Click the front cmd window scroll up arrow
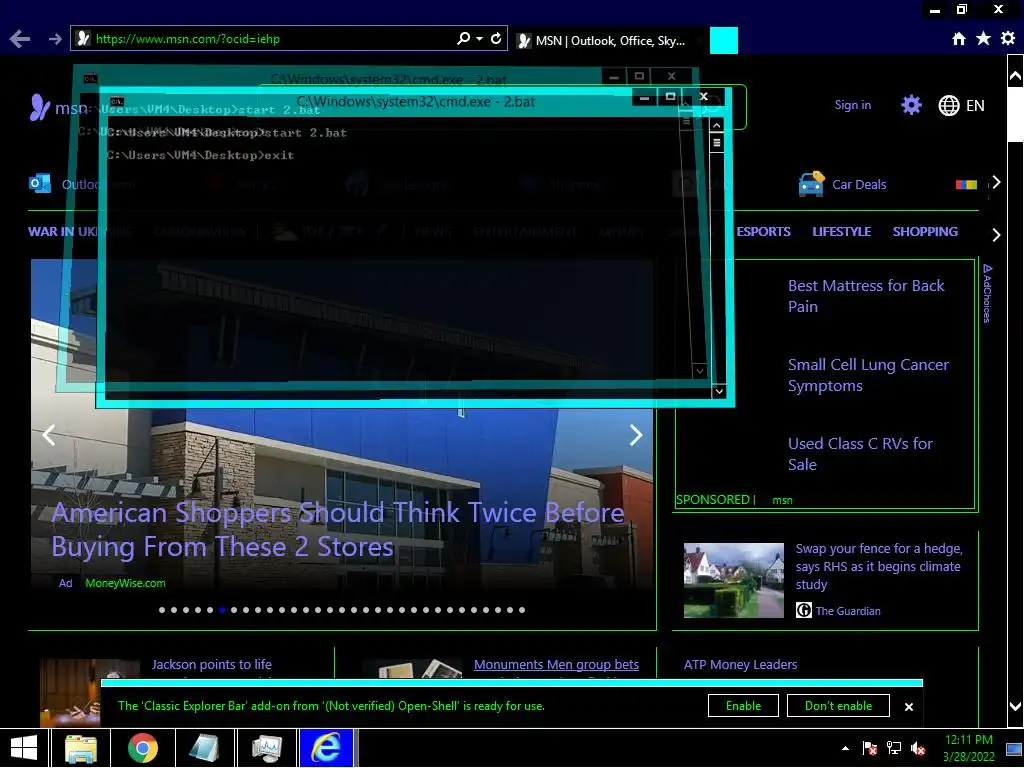 [x=717, y=125]
